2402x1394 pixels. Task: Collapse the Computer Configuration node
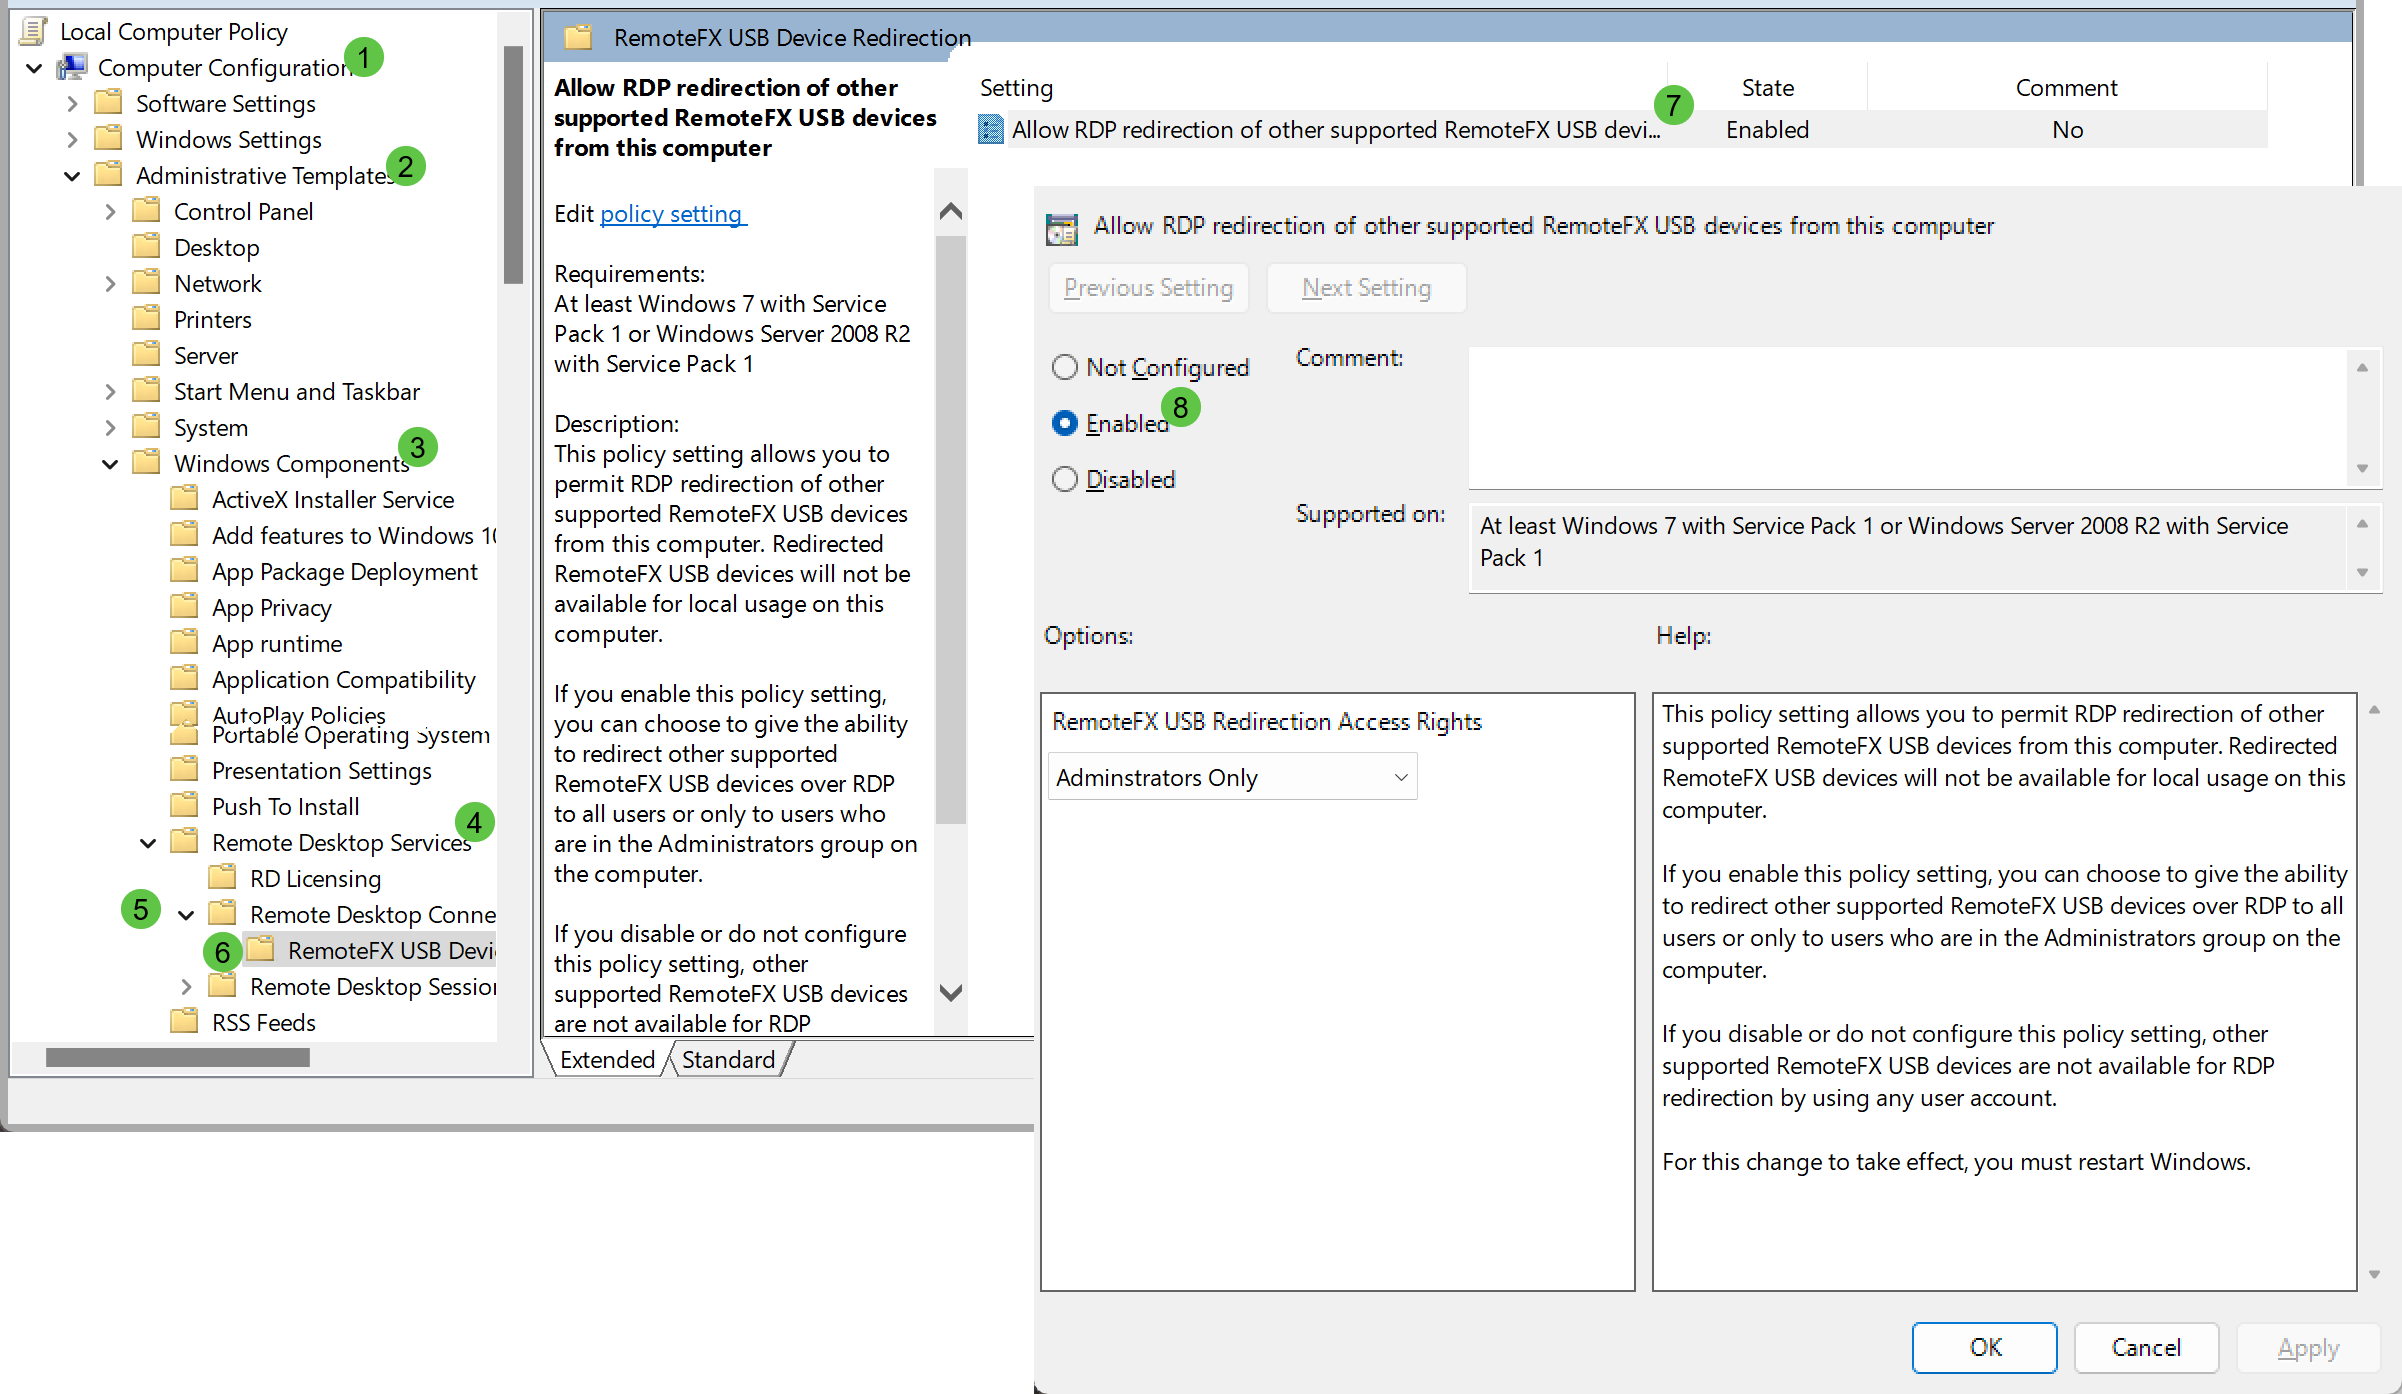click(x=34, y=68)
